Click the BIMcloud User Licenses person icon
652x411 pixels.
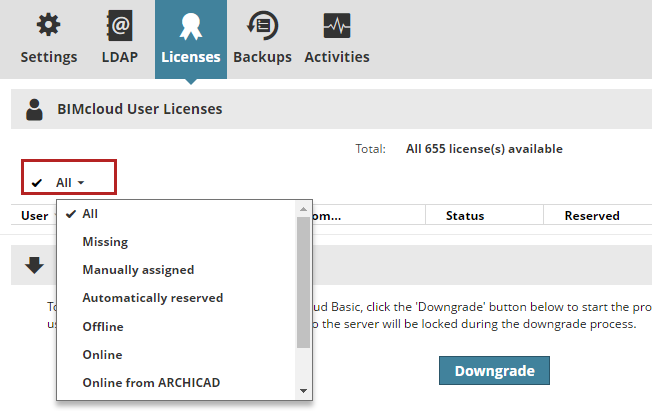click(35, 109)
